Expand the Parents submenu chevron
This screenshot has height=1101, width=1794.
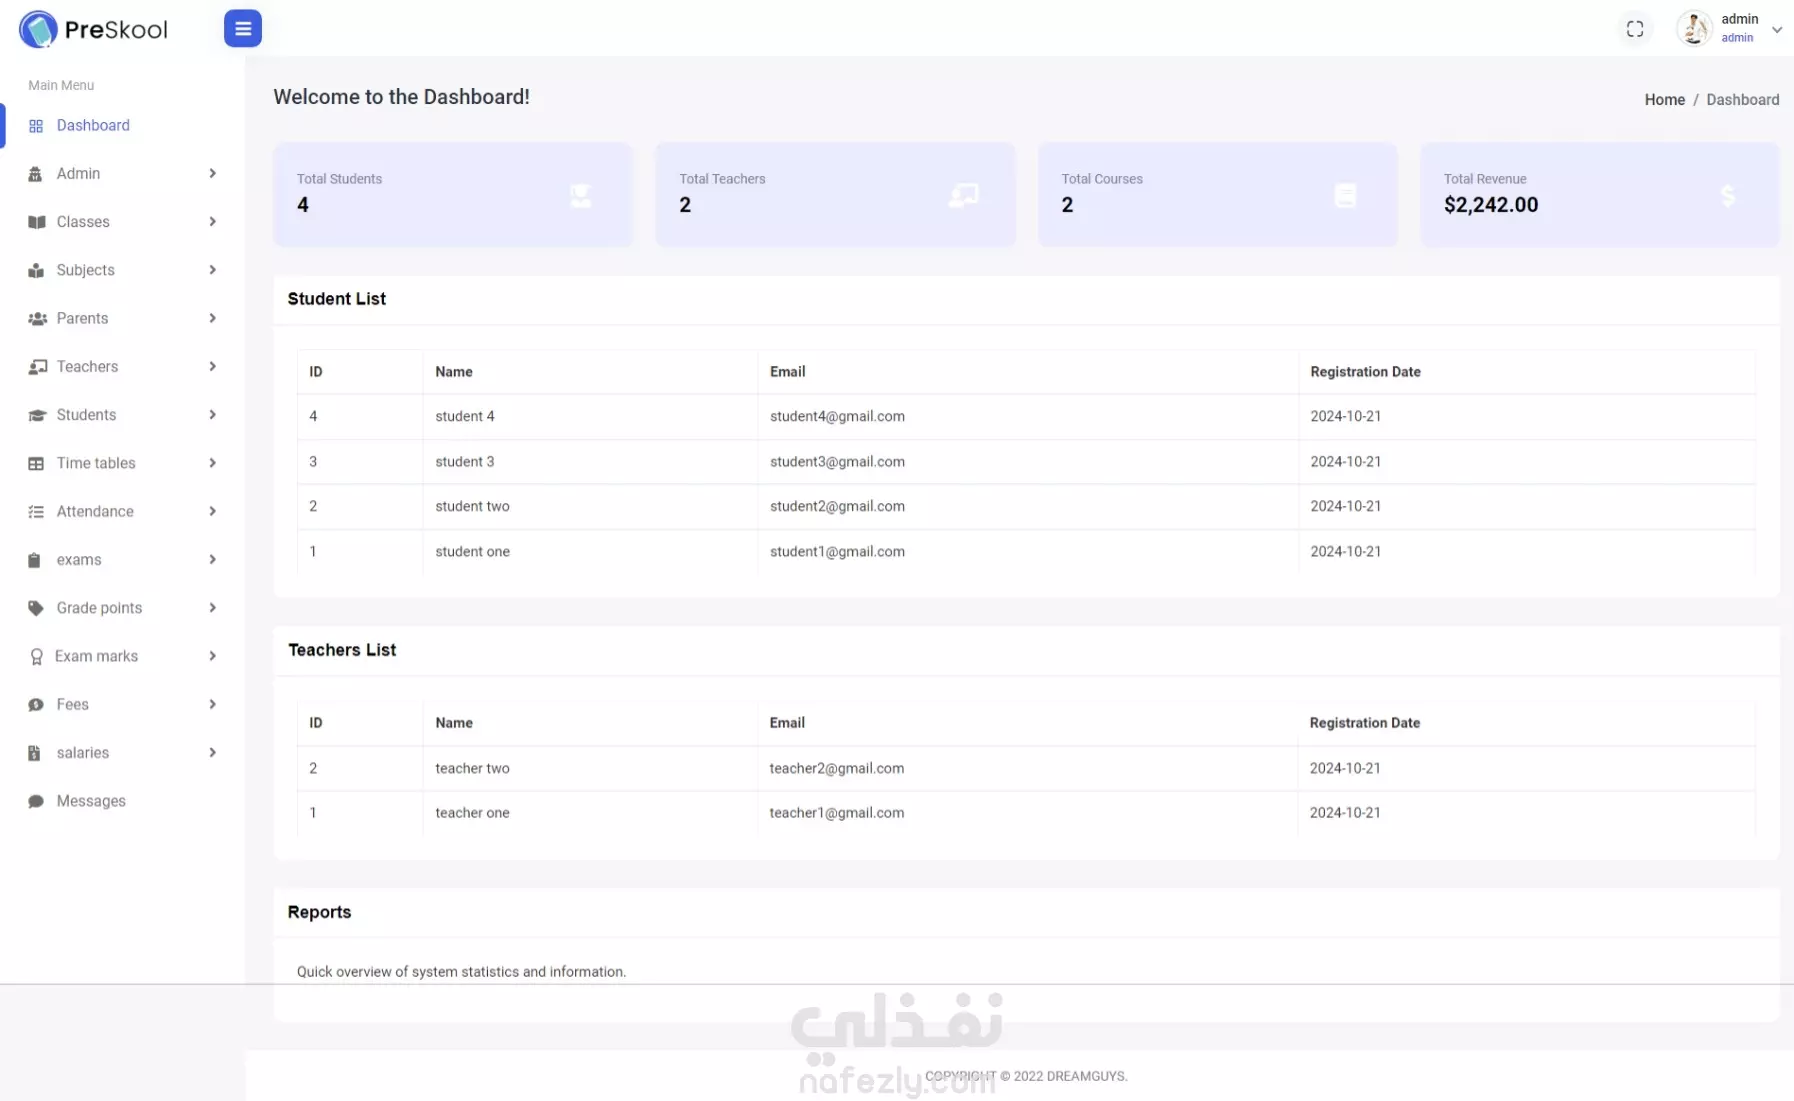(212, 318)
